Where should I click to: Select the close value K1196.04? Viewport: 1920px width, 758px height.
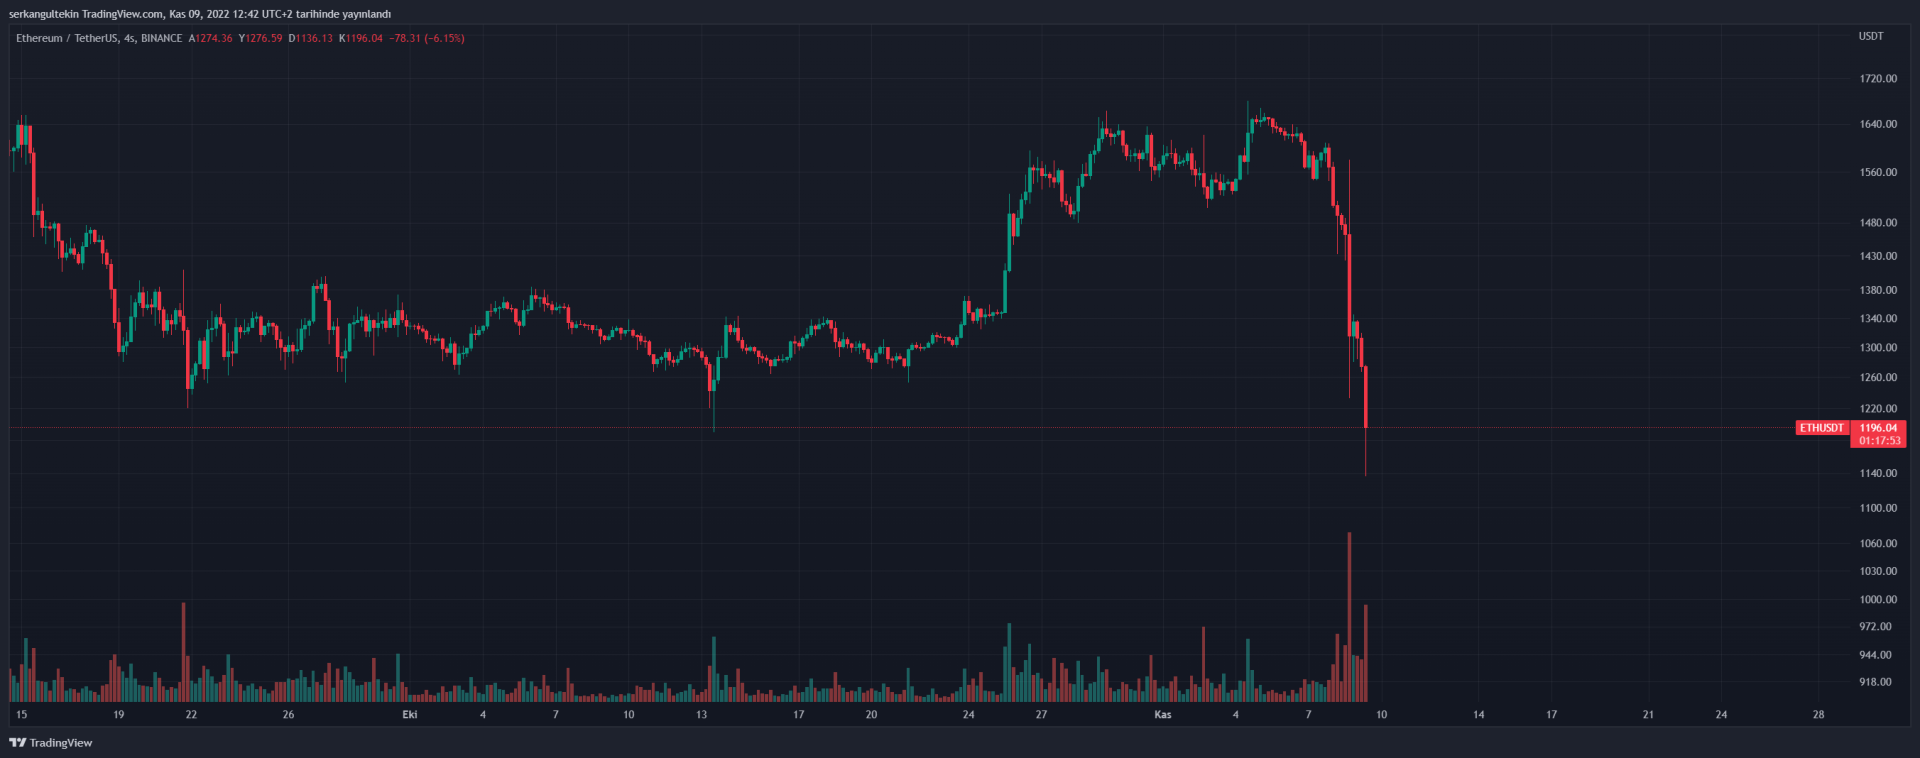(361, 38)
